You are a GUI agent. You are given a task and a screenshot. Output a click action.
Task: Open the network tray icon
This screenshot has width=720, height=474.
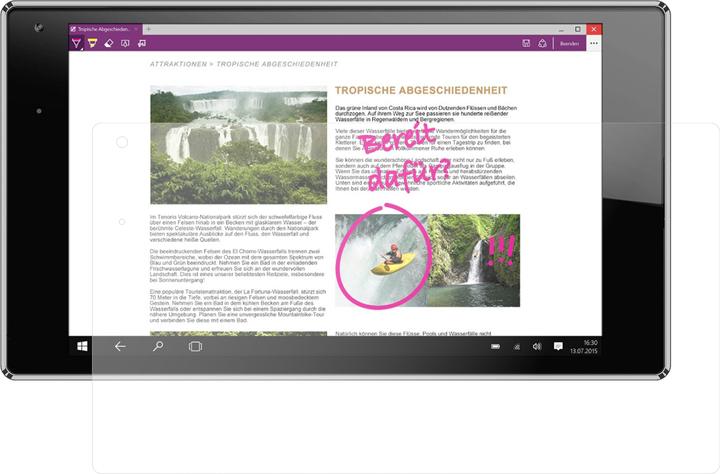point(517,347)
